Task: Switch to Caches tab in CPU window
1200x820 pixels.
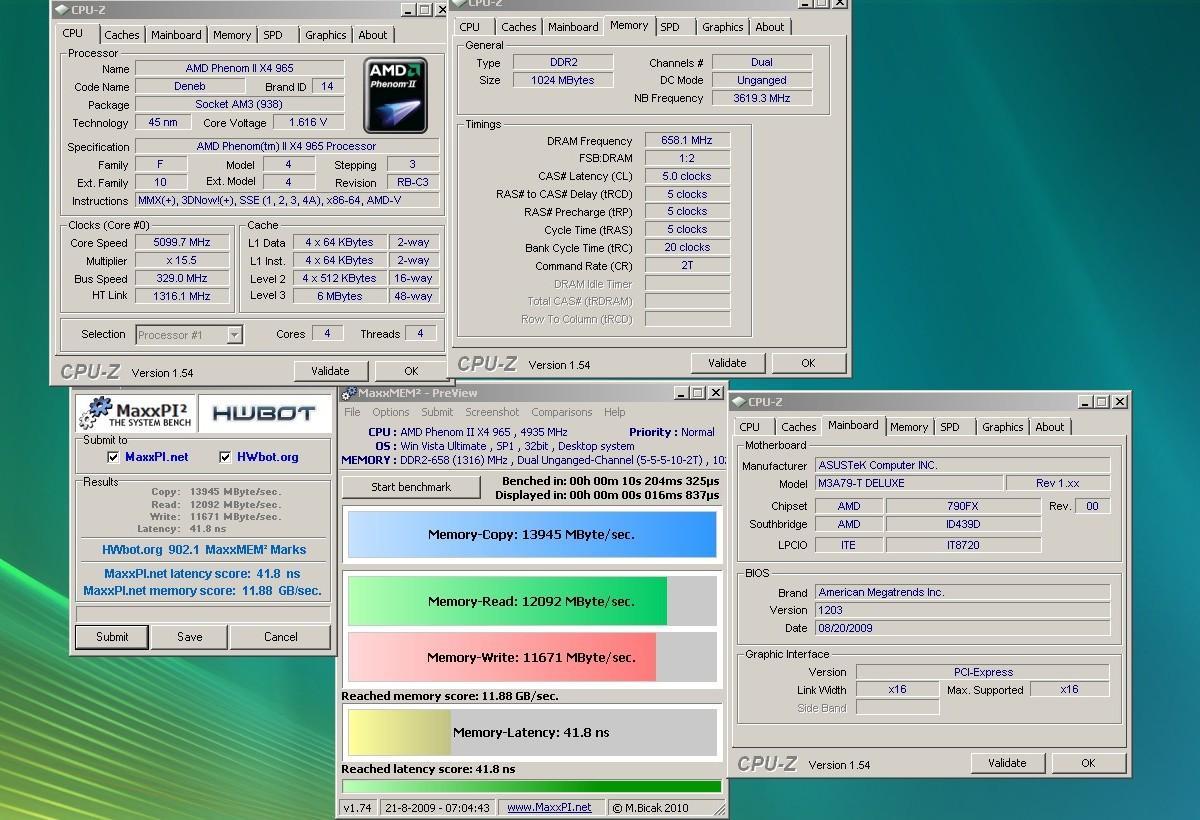Action: (122, 35)
